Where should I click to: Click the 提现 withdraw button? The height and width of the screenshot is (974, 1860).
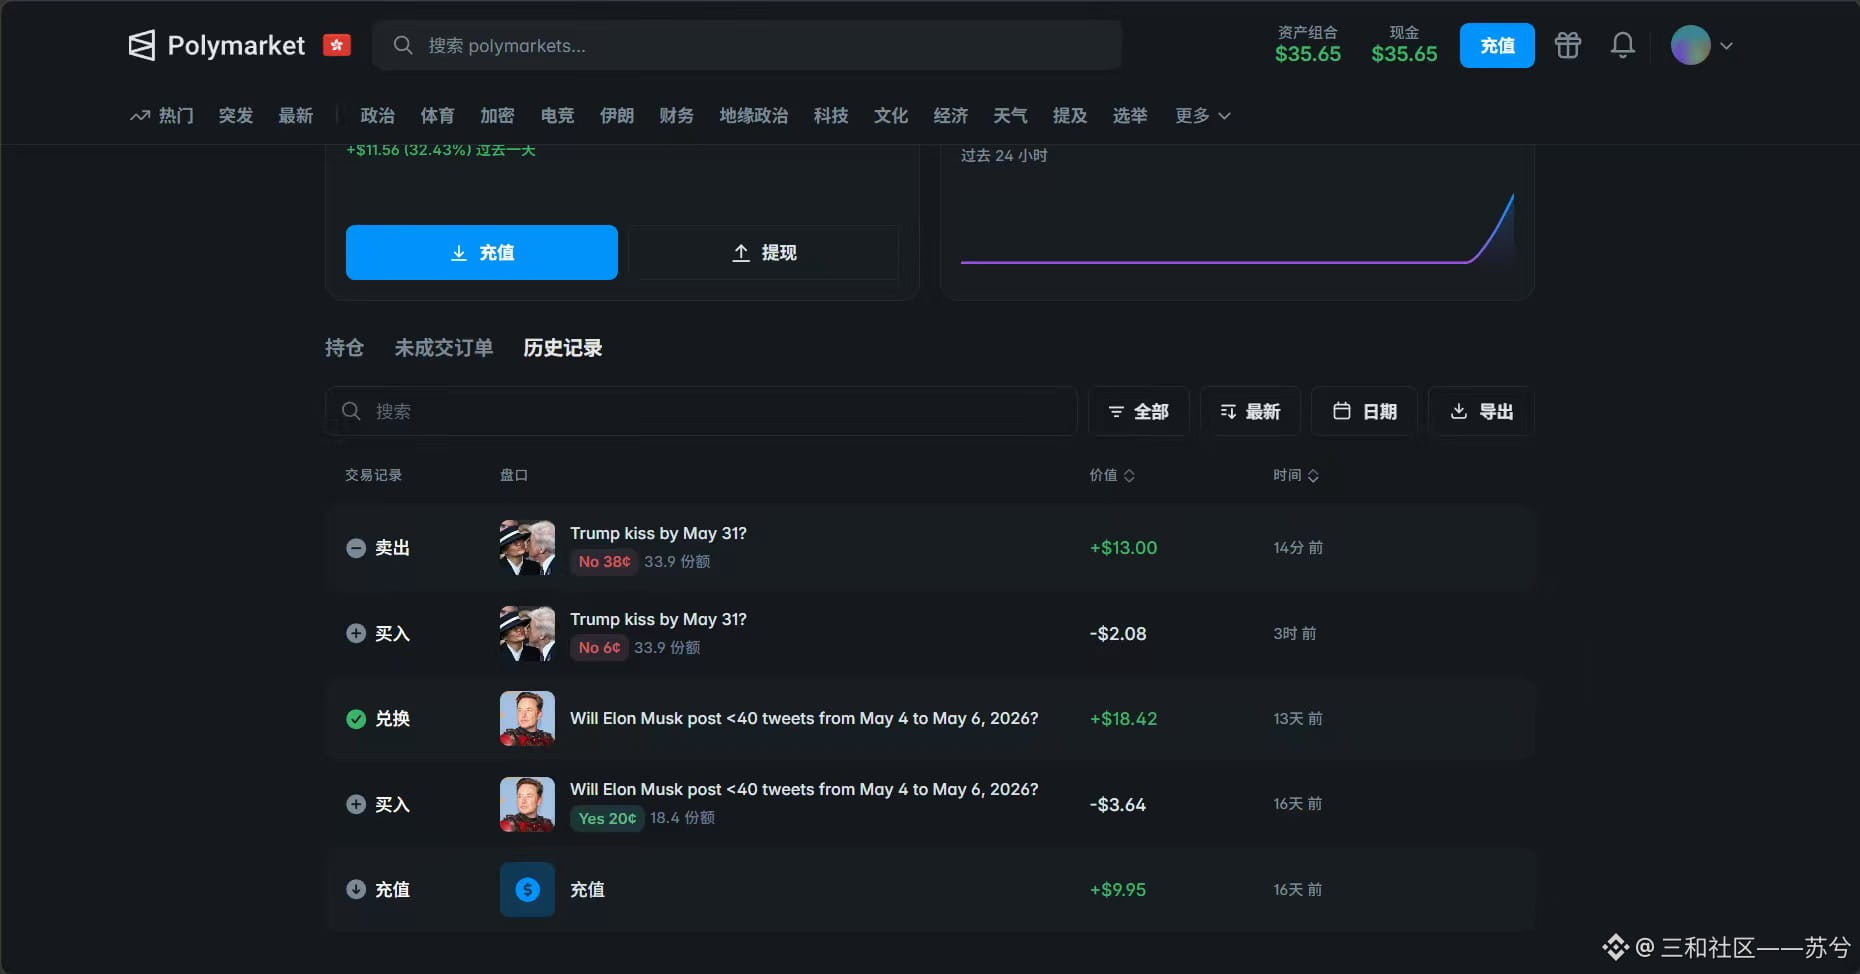point(764,252)
